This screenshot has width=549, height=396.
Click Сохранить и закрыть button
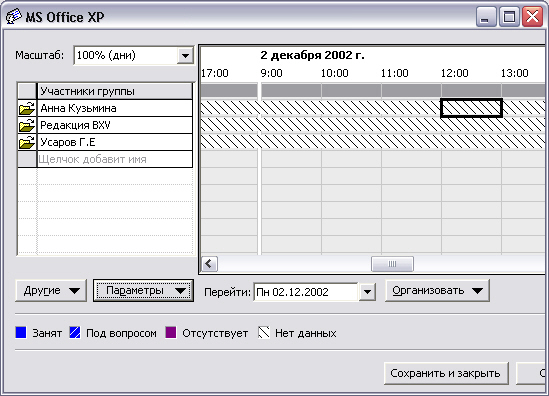[x=446, y=374]
